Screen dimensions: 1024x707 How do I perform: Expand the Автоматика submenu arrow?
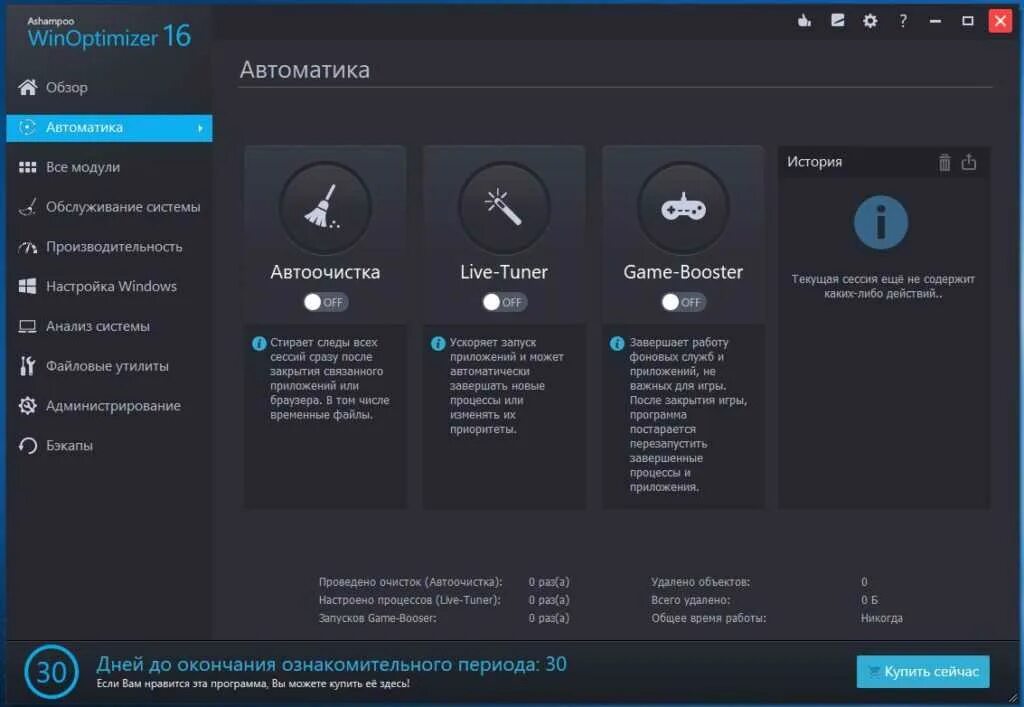click(200, 128)
